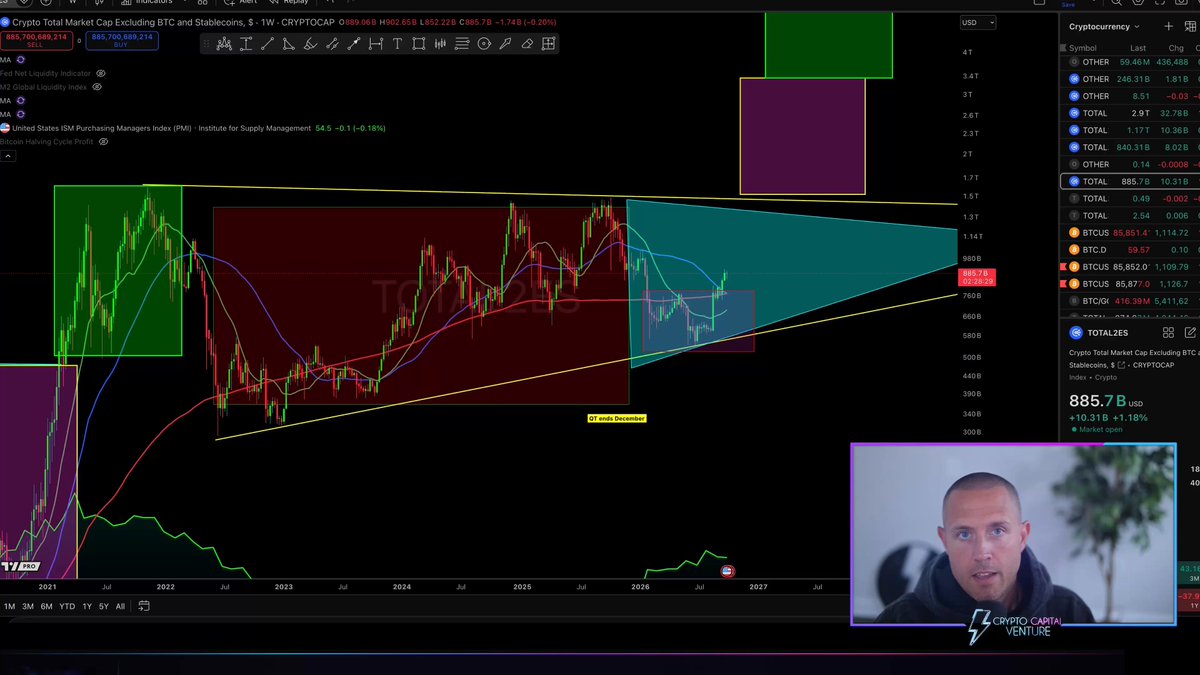
Task: Select the arrow drawing tool
Action: pos(506,43)
